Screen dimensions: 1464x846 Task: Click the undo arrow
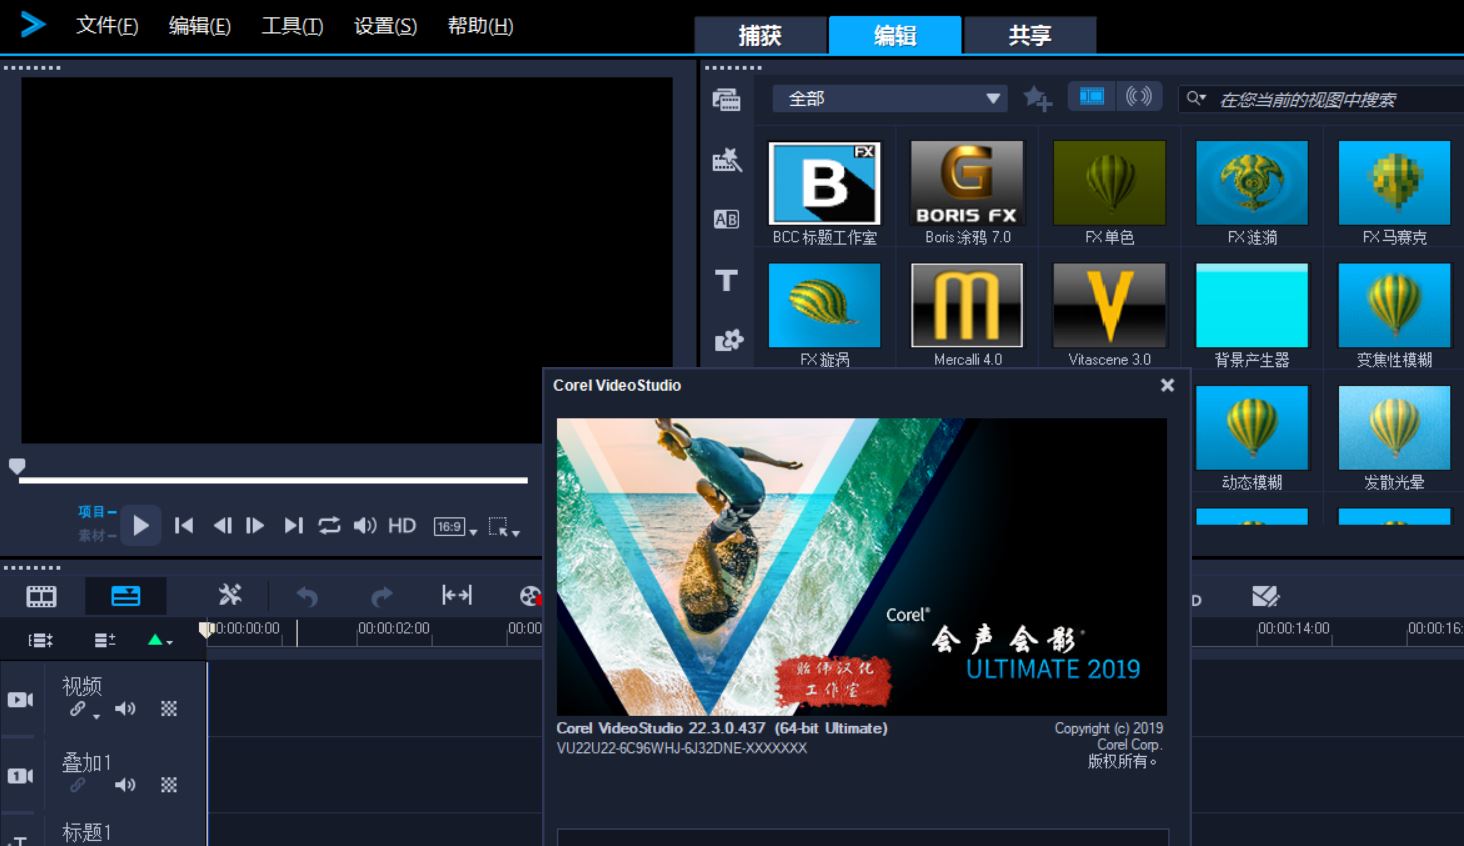point(307,597)
